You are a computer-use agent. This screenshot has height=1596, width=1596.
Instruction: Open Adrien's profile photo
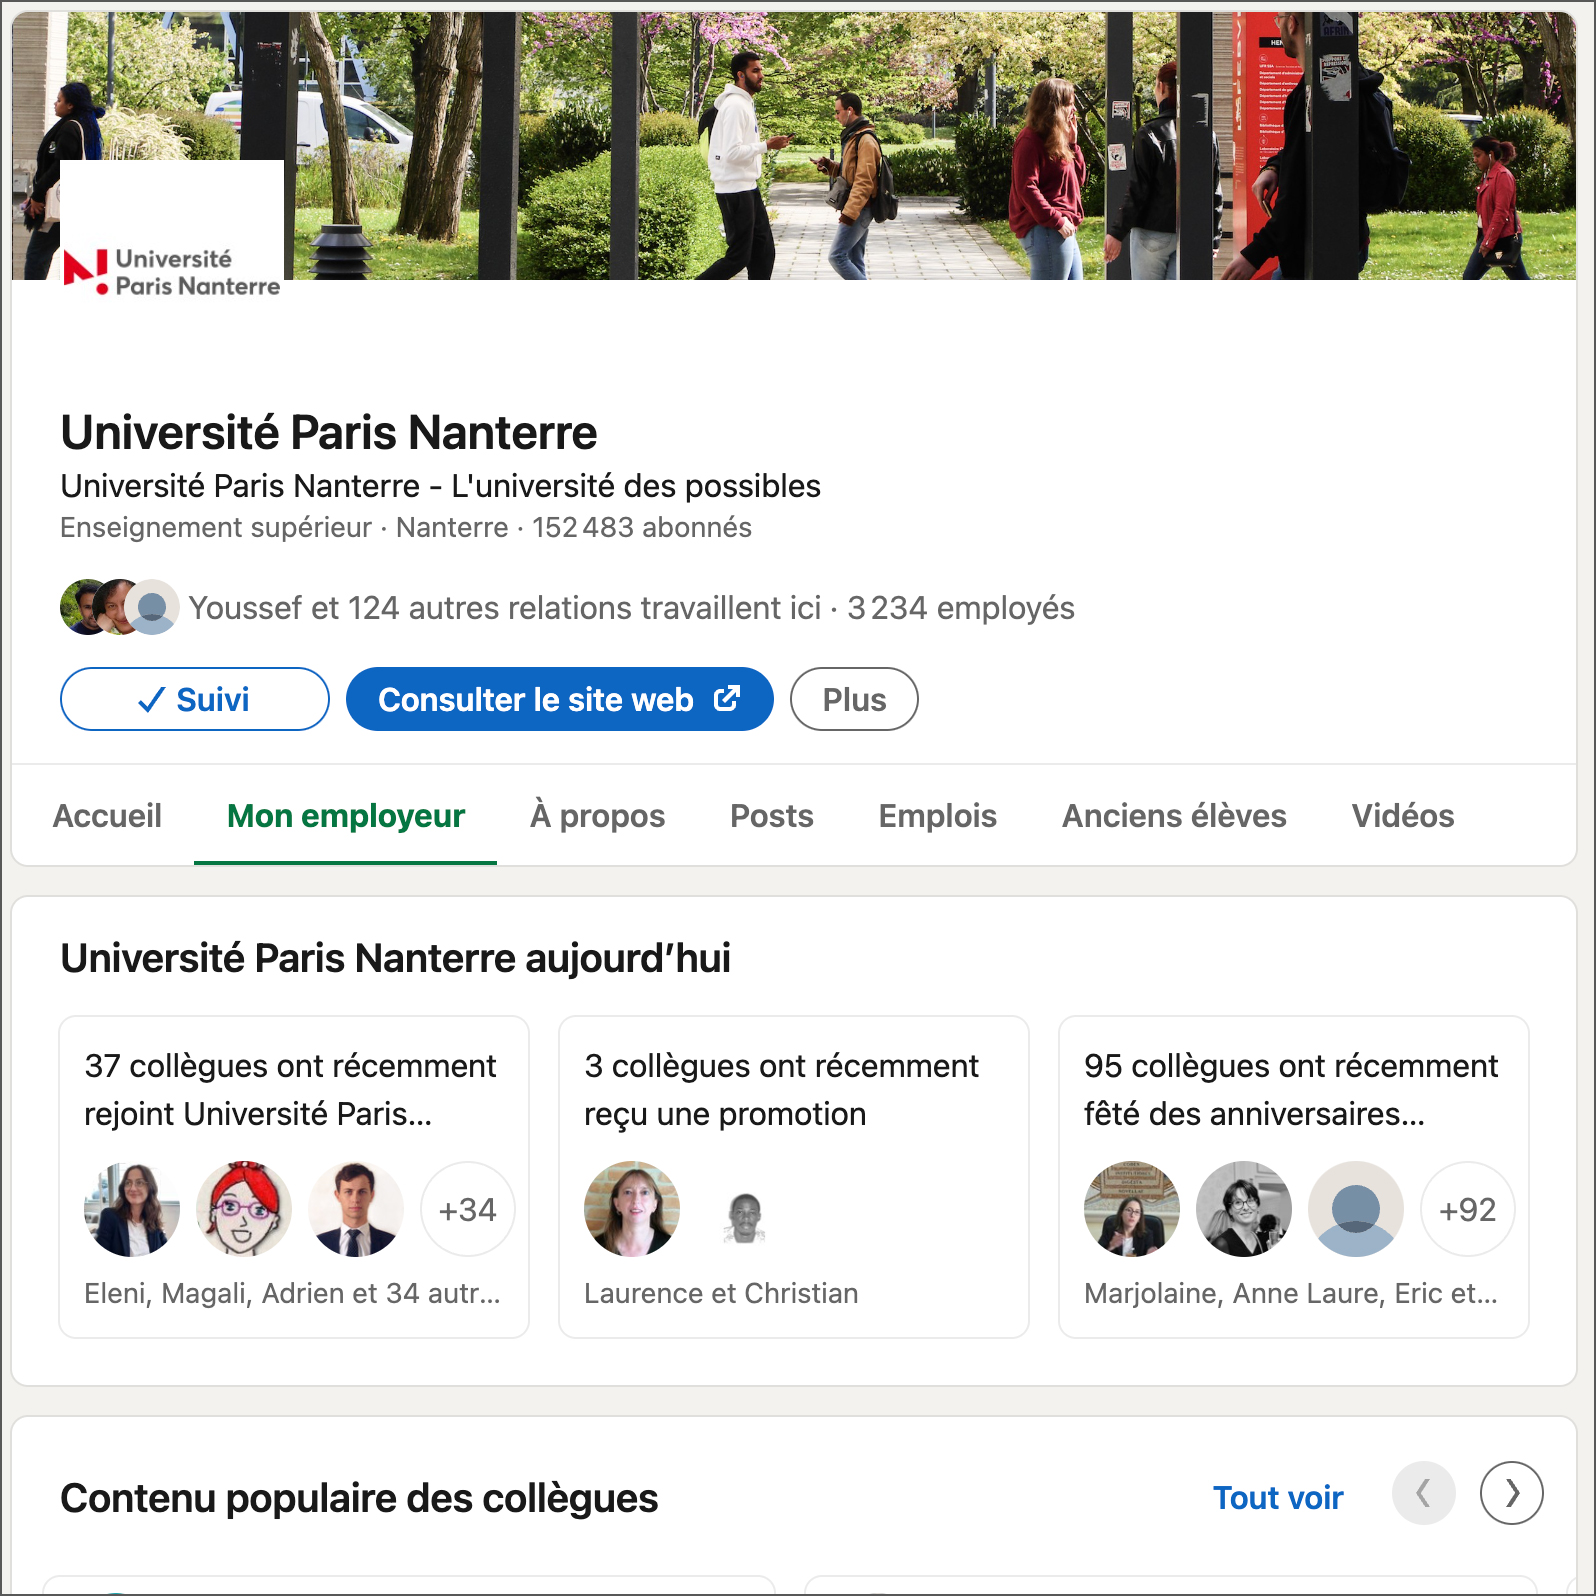356,1209
